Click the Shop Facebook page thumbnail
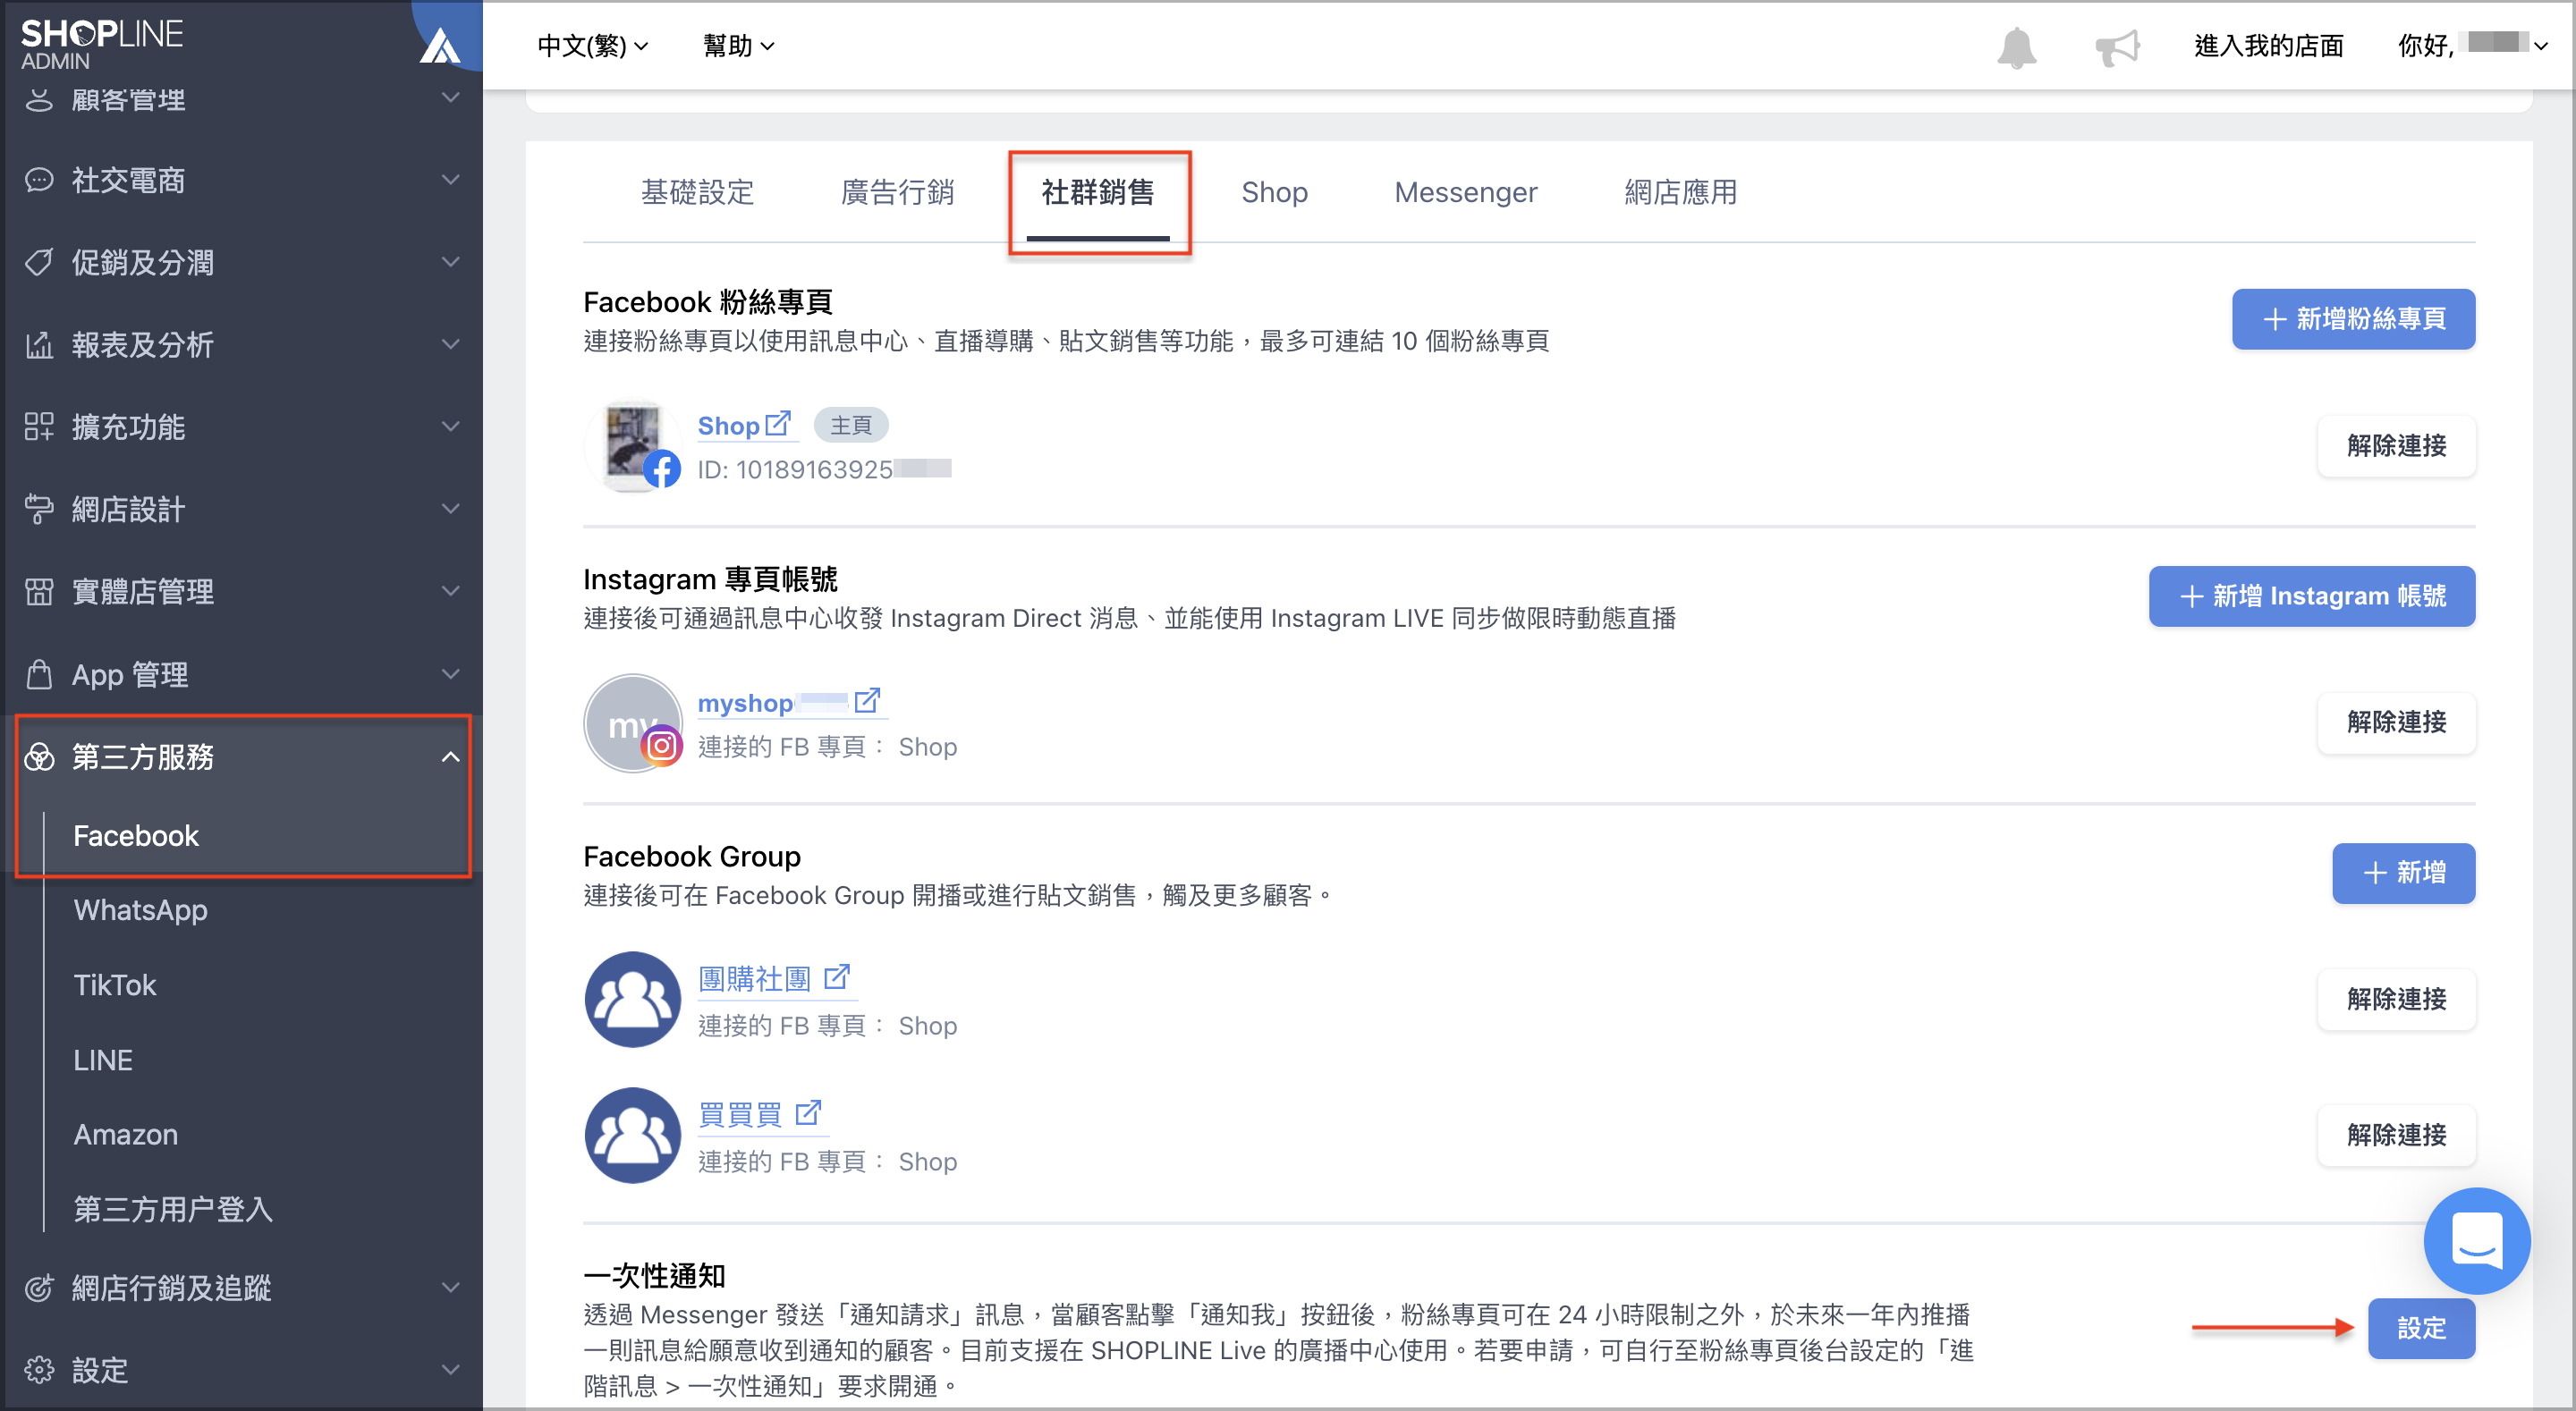 pos(632,446)
